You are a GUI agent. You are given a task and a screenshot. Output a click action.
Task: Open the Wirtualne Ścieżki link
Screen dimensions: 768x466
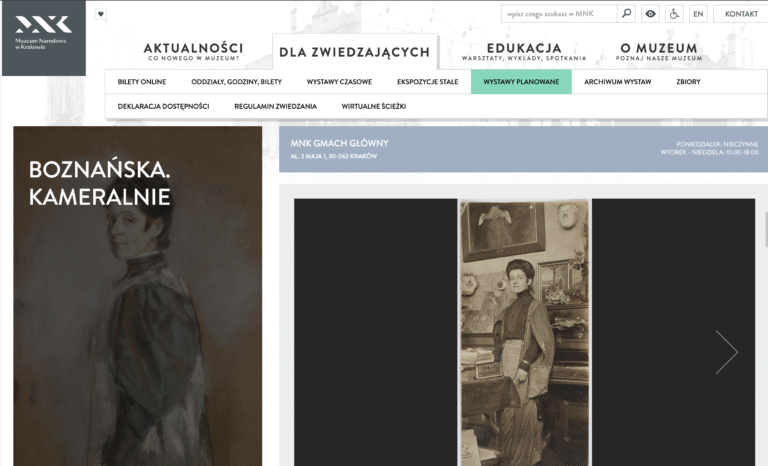pos(374,106)
